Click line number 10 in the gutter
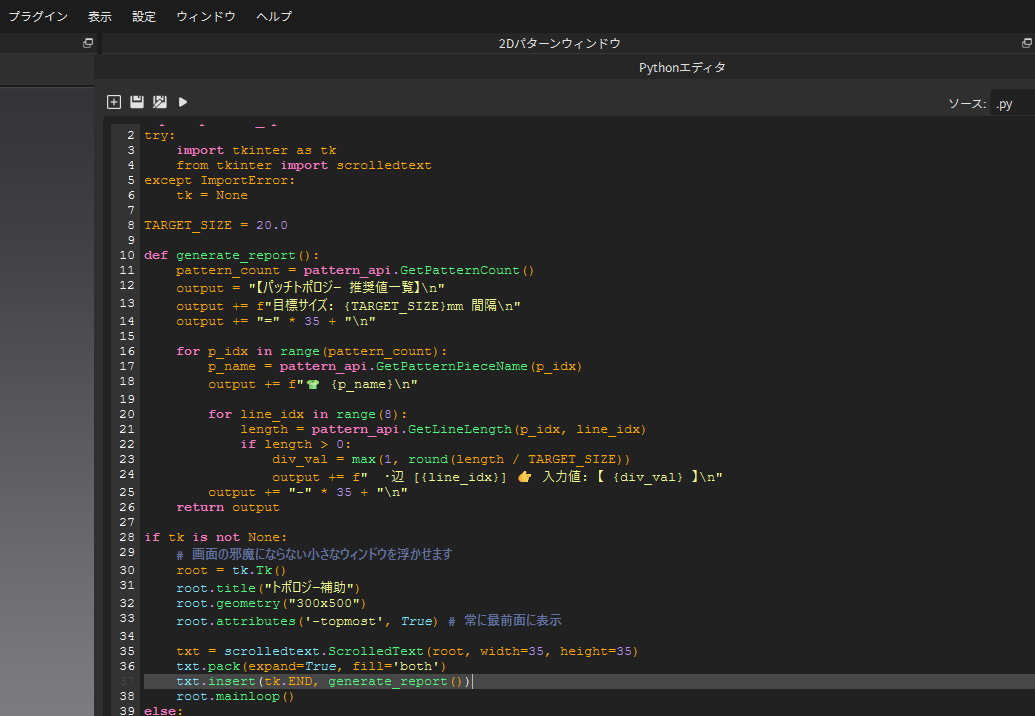Screen dimensions: 1035x716 point(127,255)
